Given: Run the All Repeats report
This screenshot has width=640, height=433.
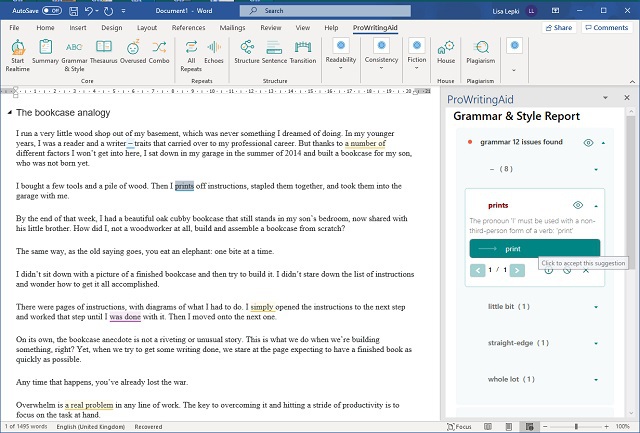Looking at the screenshot, I should [x=191, y=56].
